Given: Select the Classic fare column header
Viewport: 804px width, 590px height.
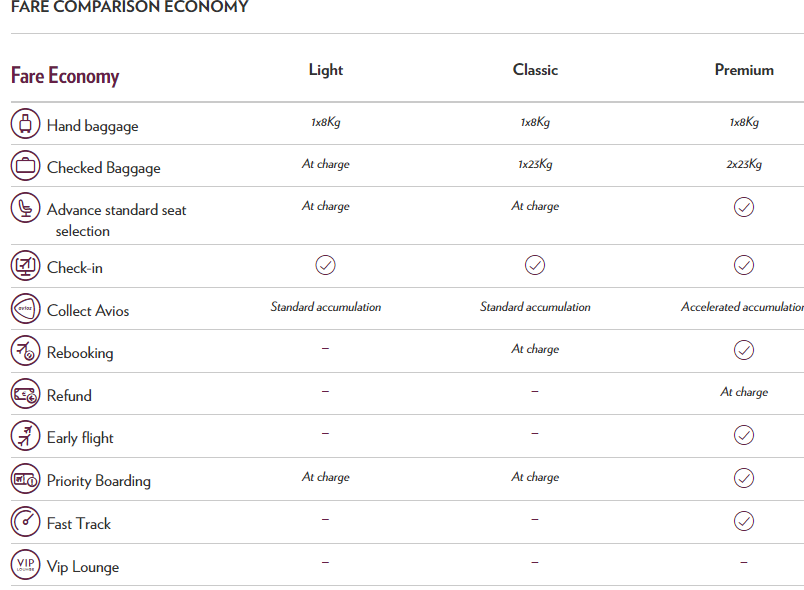Looking at the screenshot, I should [535, 70].
